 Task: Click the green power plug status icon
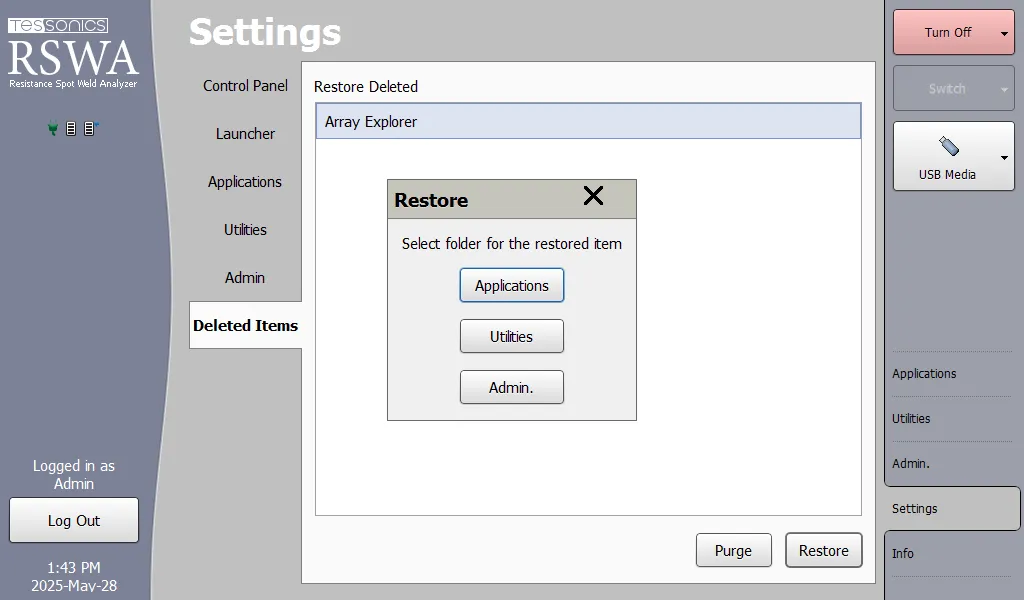53,129
